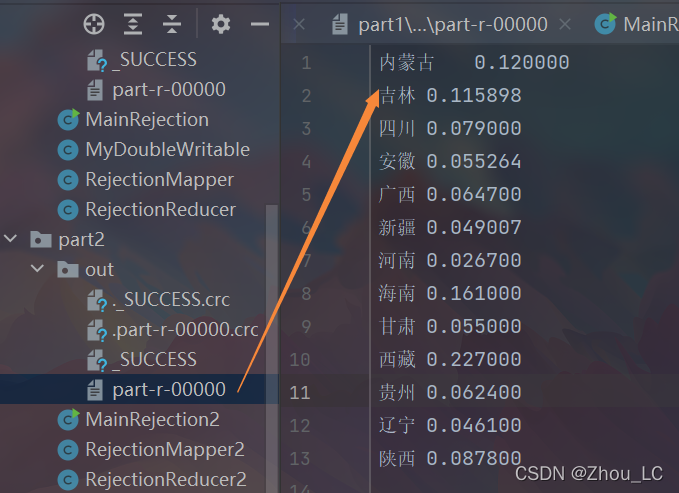Viewport: 679px width, 493px height.
Task: Click the Select Opened File locate icon
Action: coord(94,24)
